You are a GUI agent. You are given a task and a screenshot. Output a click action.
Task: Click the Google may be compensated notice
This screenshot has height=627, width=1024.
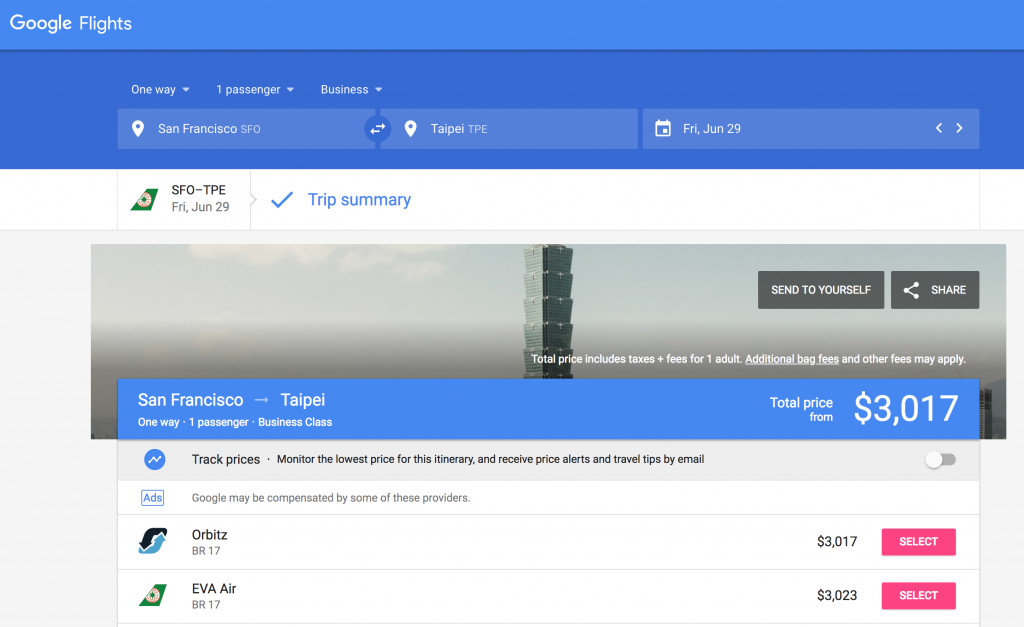pos(331,498)
